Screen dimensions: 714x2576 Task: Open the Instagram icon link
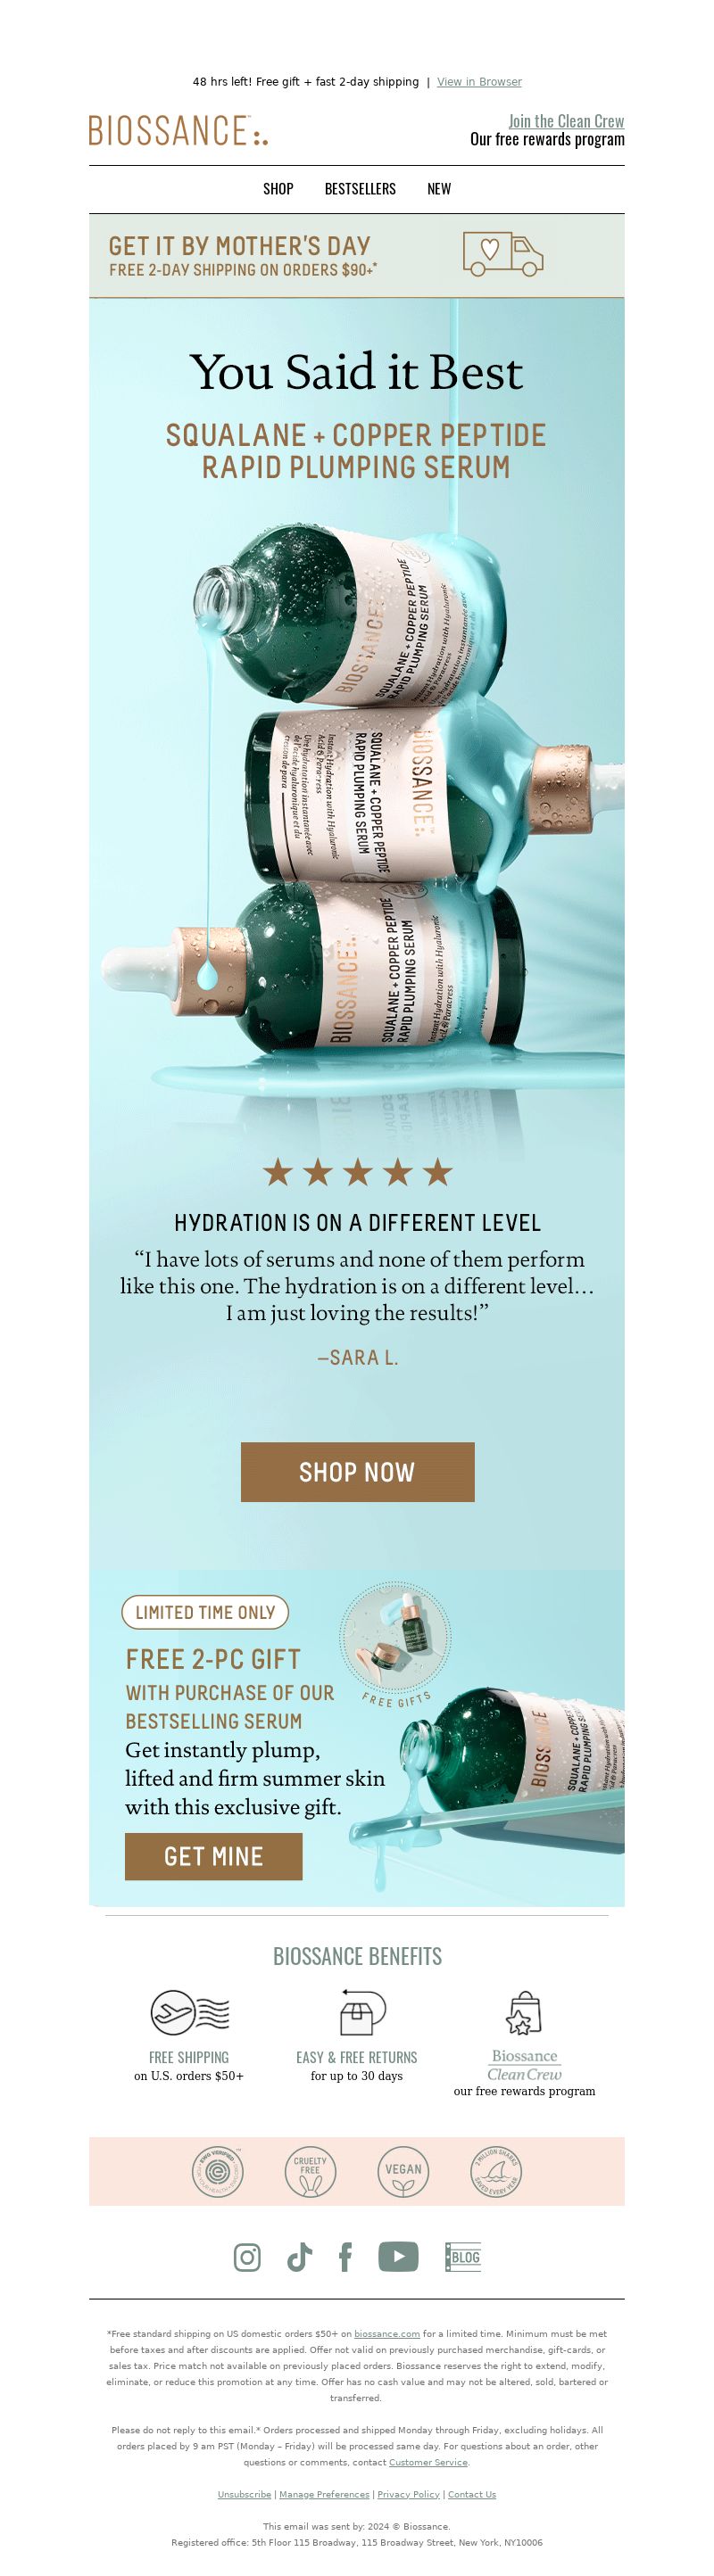pos(247,2257)
